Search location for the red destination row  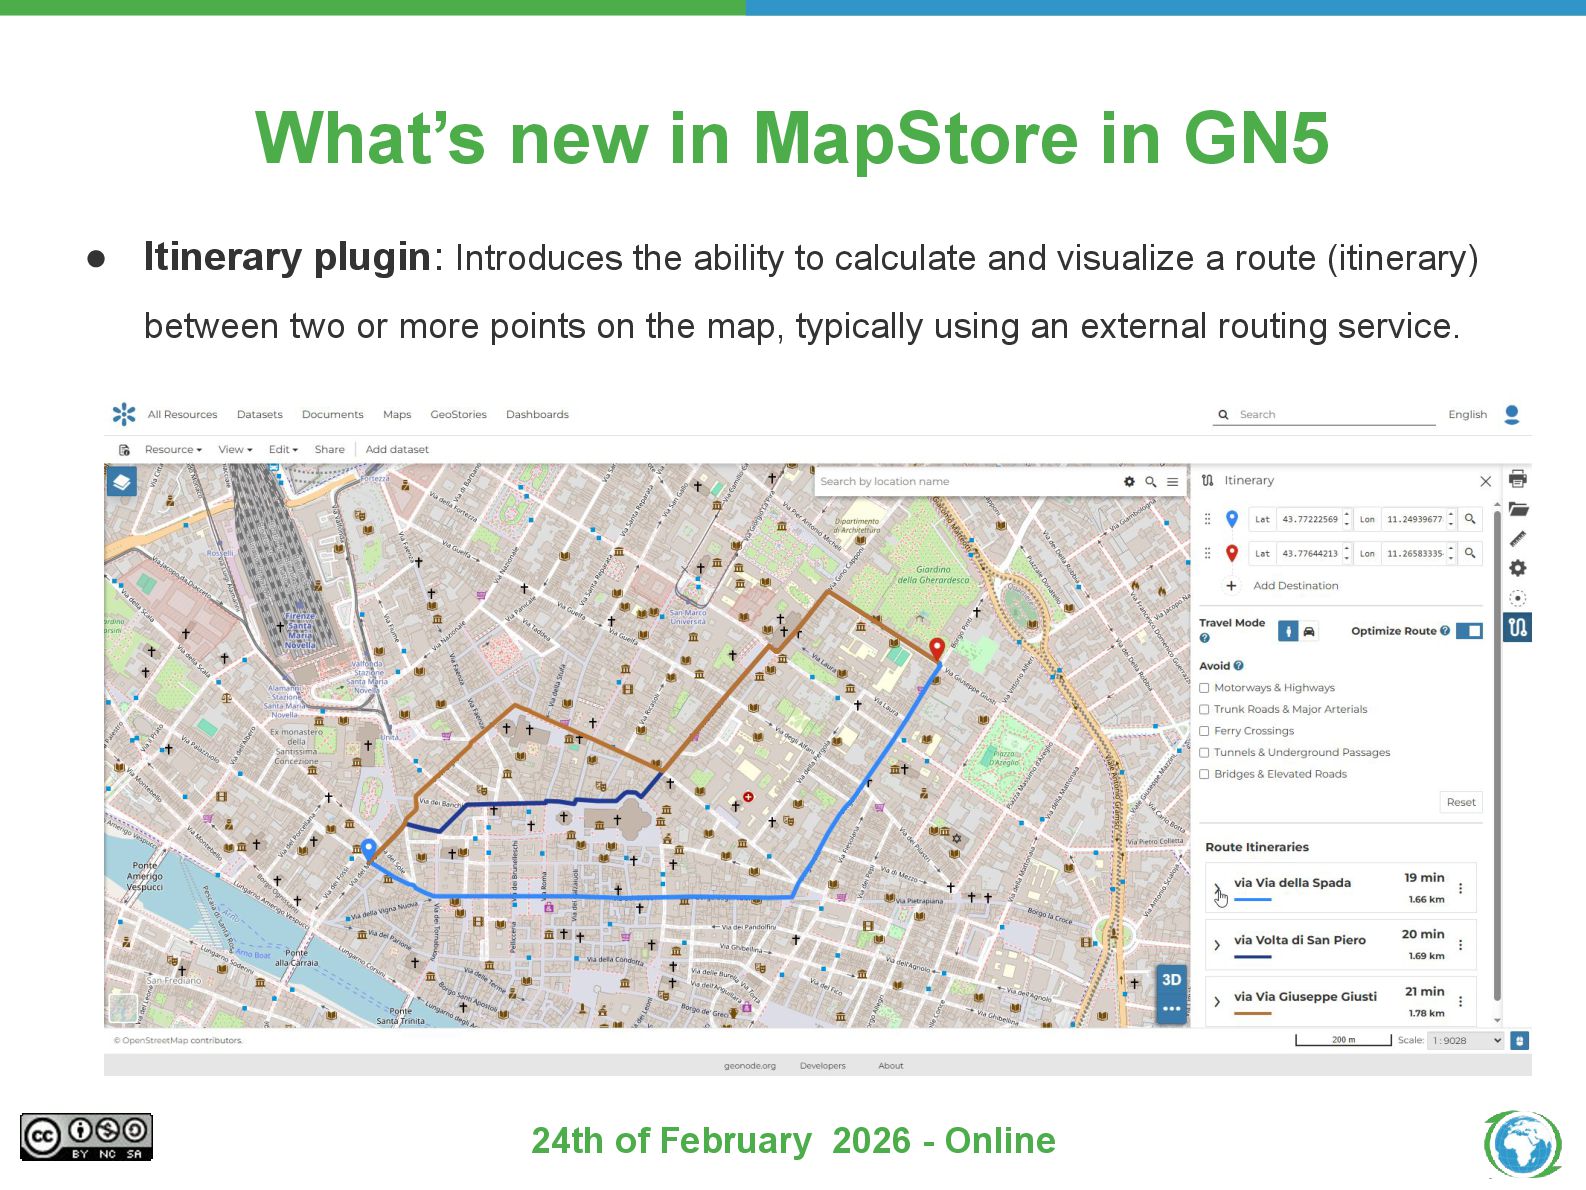(1470, 553)
